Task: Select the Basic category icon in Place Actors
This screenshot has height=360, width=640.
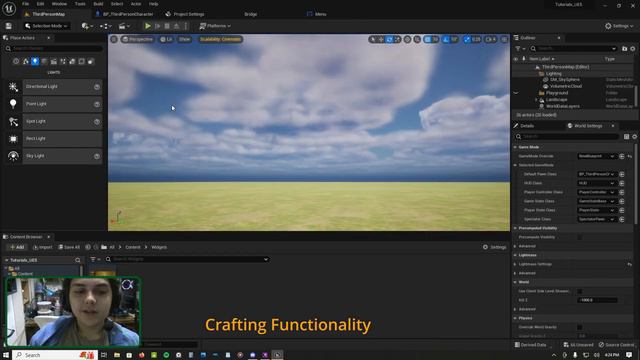Action: click(26, 61)
